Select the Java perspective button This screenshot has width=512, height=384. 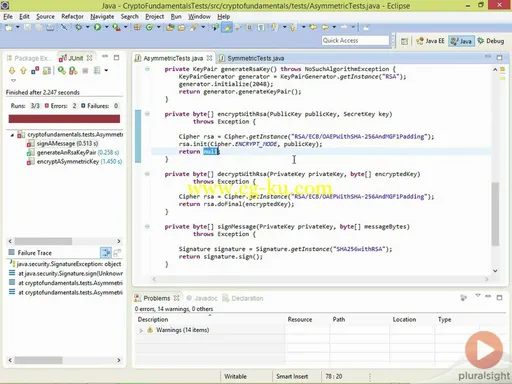(461, 41)
